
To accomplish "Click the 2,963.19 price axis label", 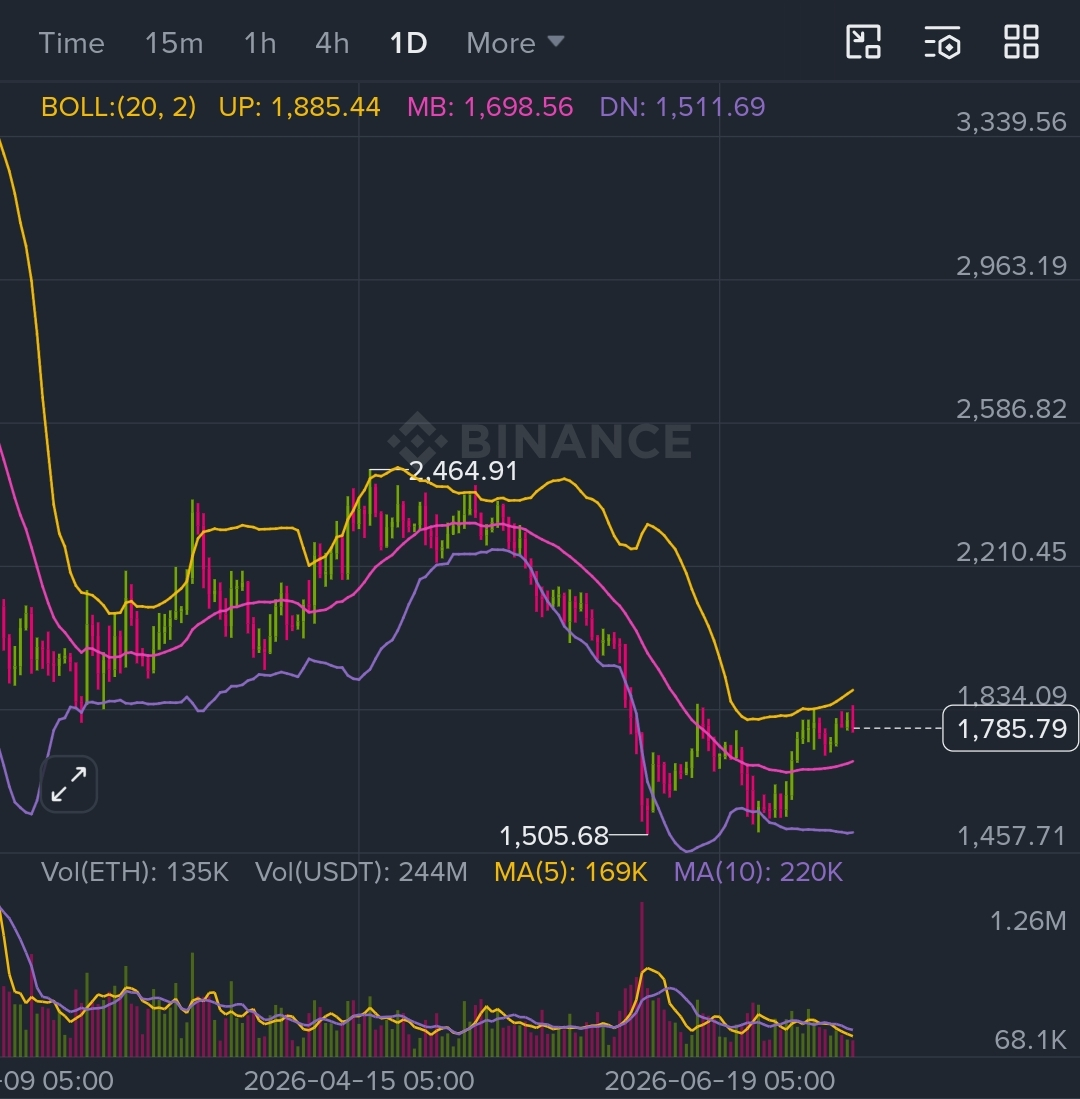I will click(x=1011, y=266).
